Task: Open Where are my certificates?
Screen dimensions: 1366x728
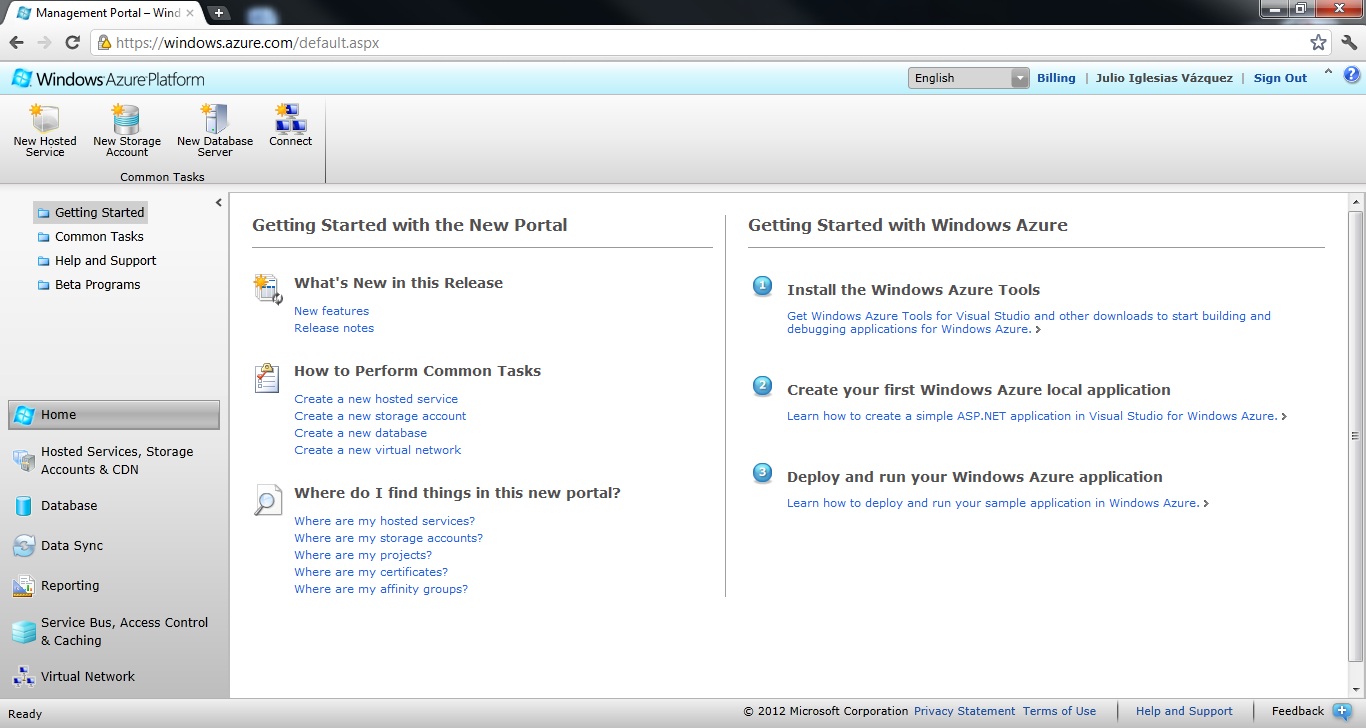Action: pos(371,572)
